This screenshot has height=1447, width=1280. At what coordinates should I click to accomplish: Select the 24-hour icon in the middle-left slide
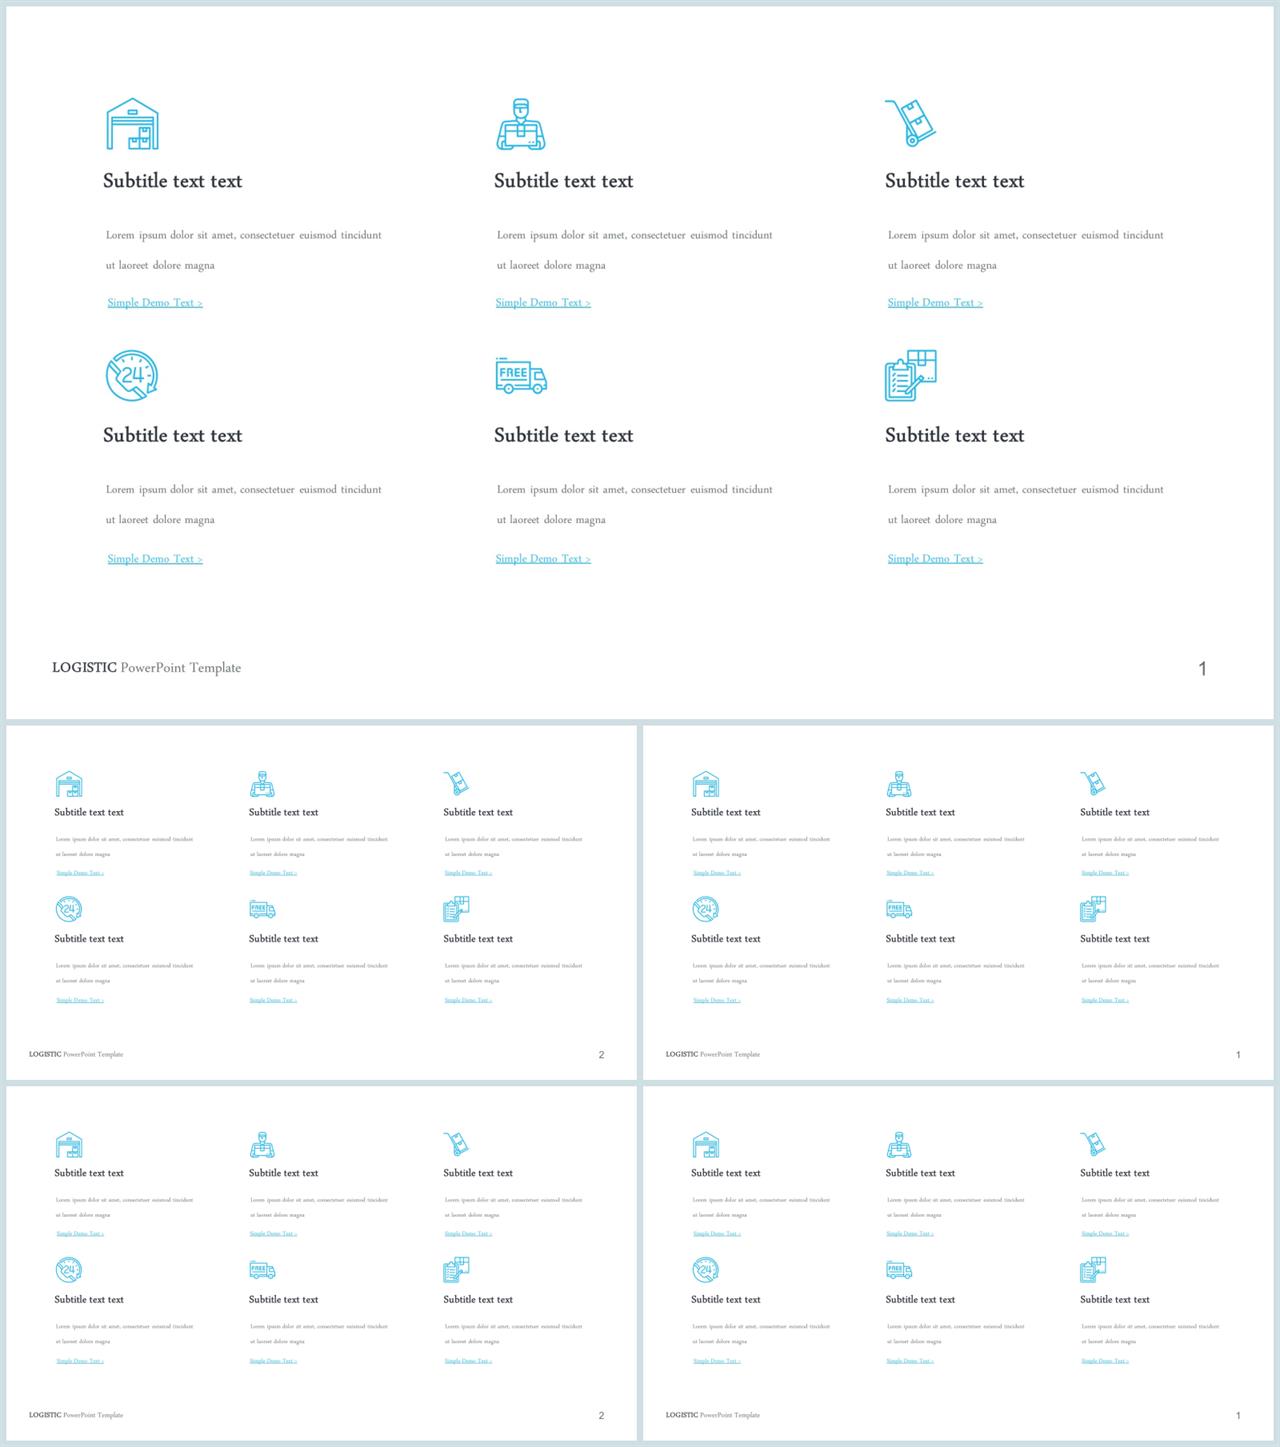(x=69, y=909)
